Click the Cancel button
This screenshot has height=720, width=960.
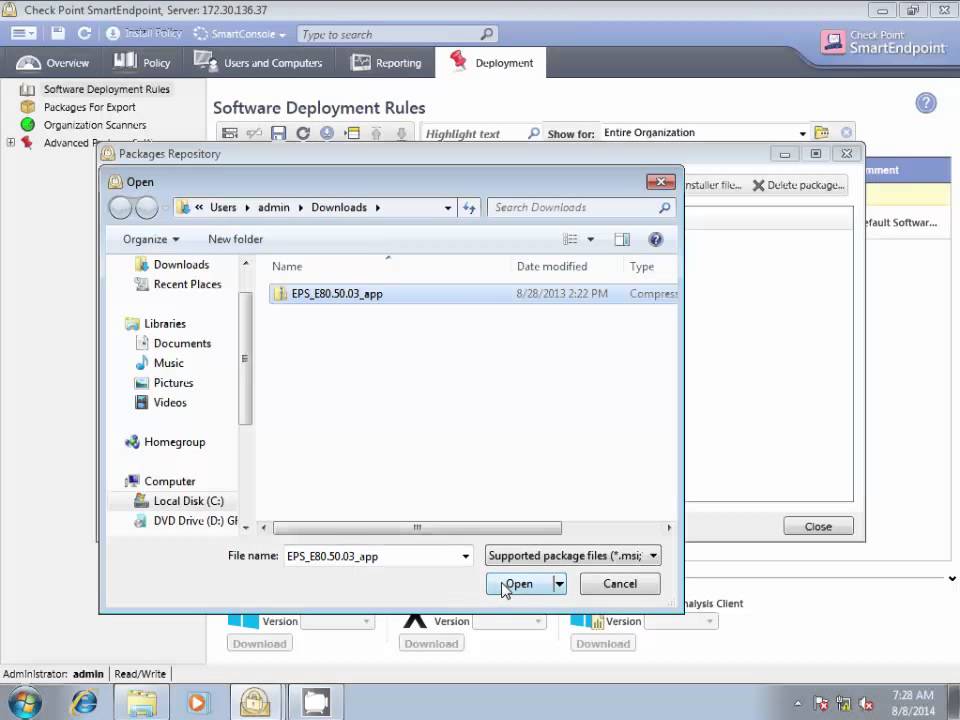coord(620,584)
